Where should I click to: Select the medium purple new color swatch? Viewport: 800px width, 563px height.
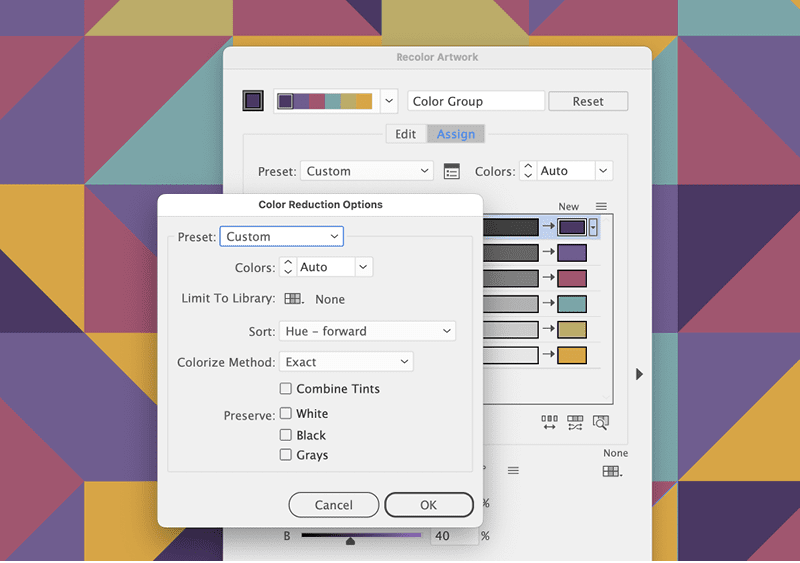(x=571, y=253)
